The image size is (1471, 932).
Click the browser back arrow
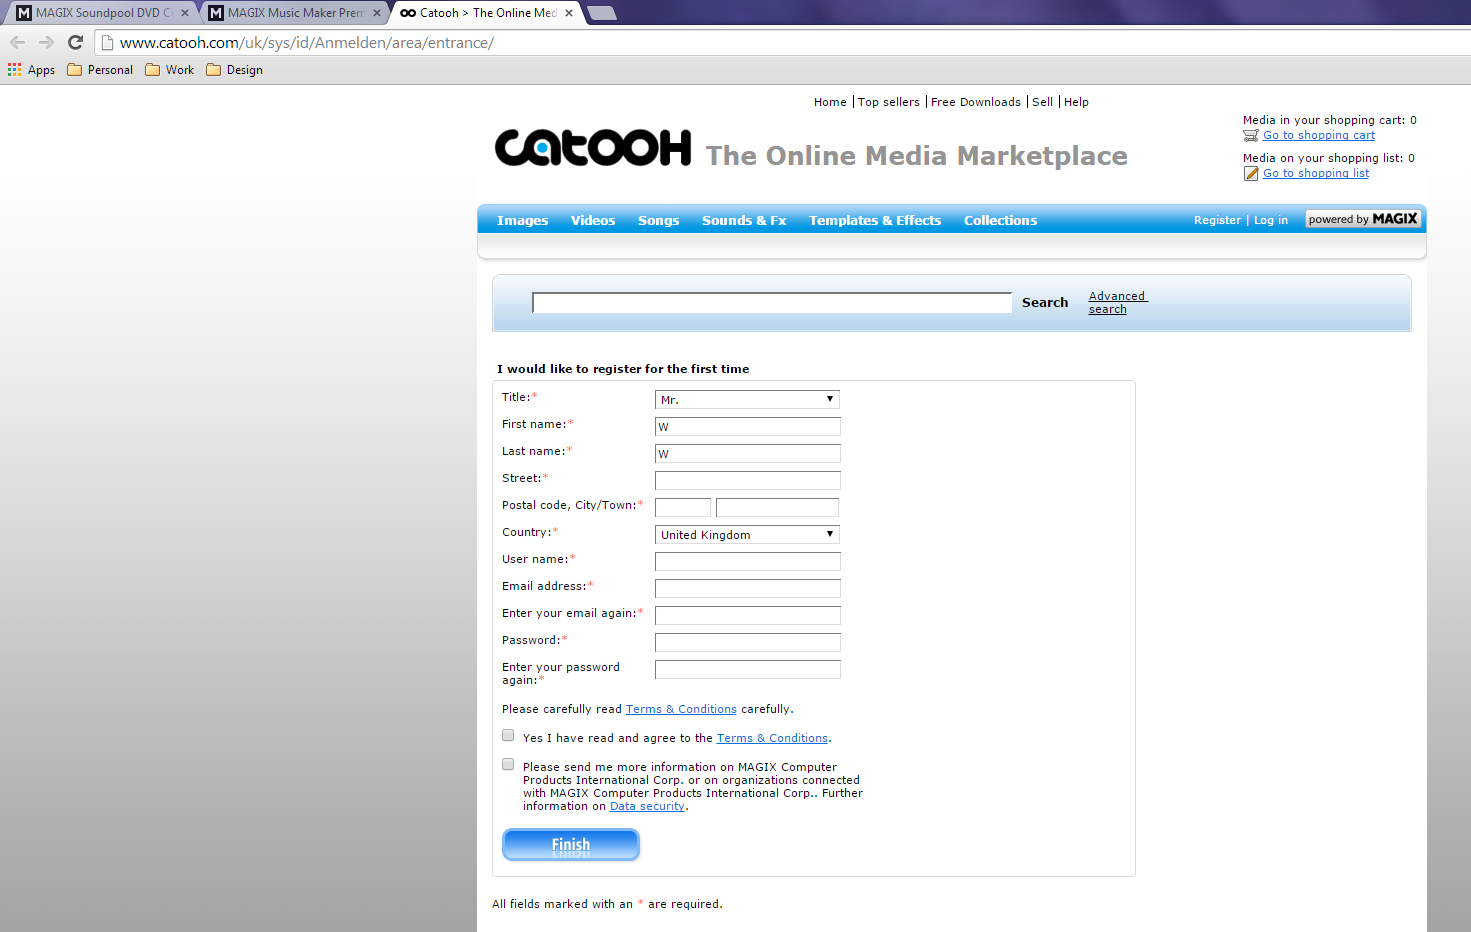(x=17, y=42)
